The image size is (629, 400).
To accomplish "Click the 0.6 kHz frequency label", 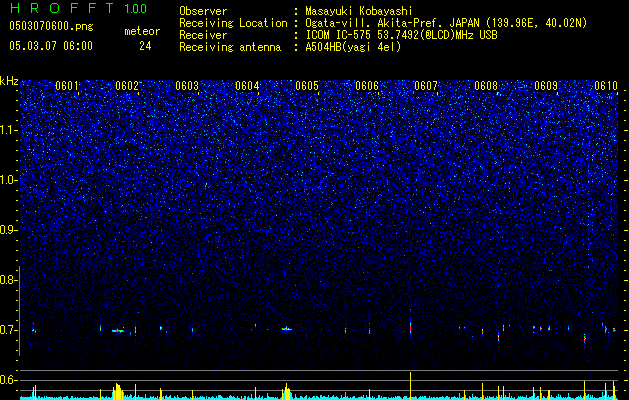I will point(8,380).
